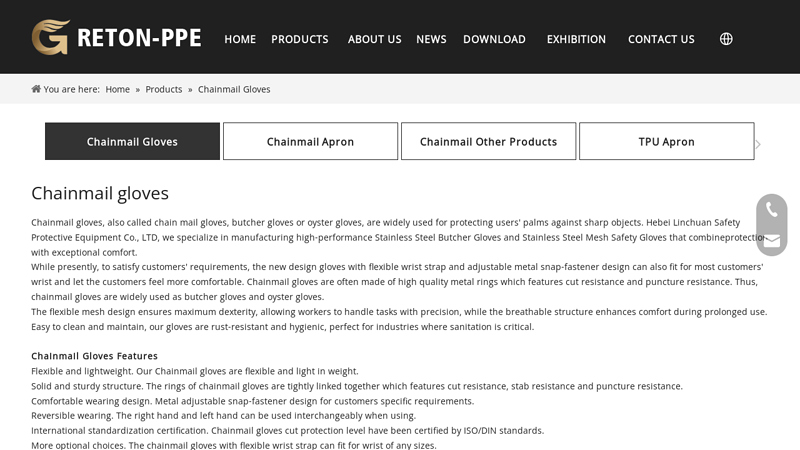
Task: Switch to the Chainmail Apron tab
Action: [310, 142]
